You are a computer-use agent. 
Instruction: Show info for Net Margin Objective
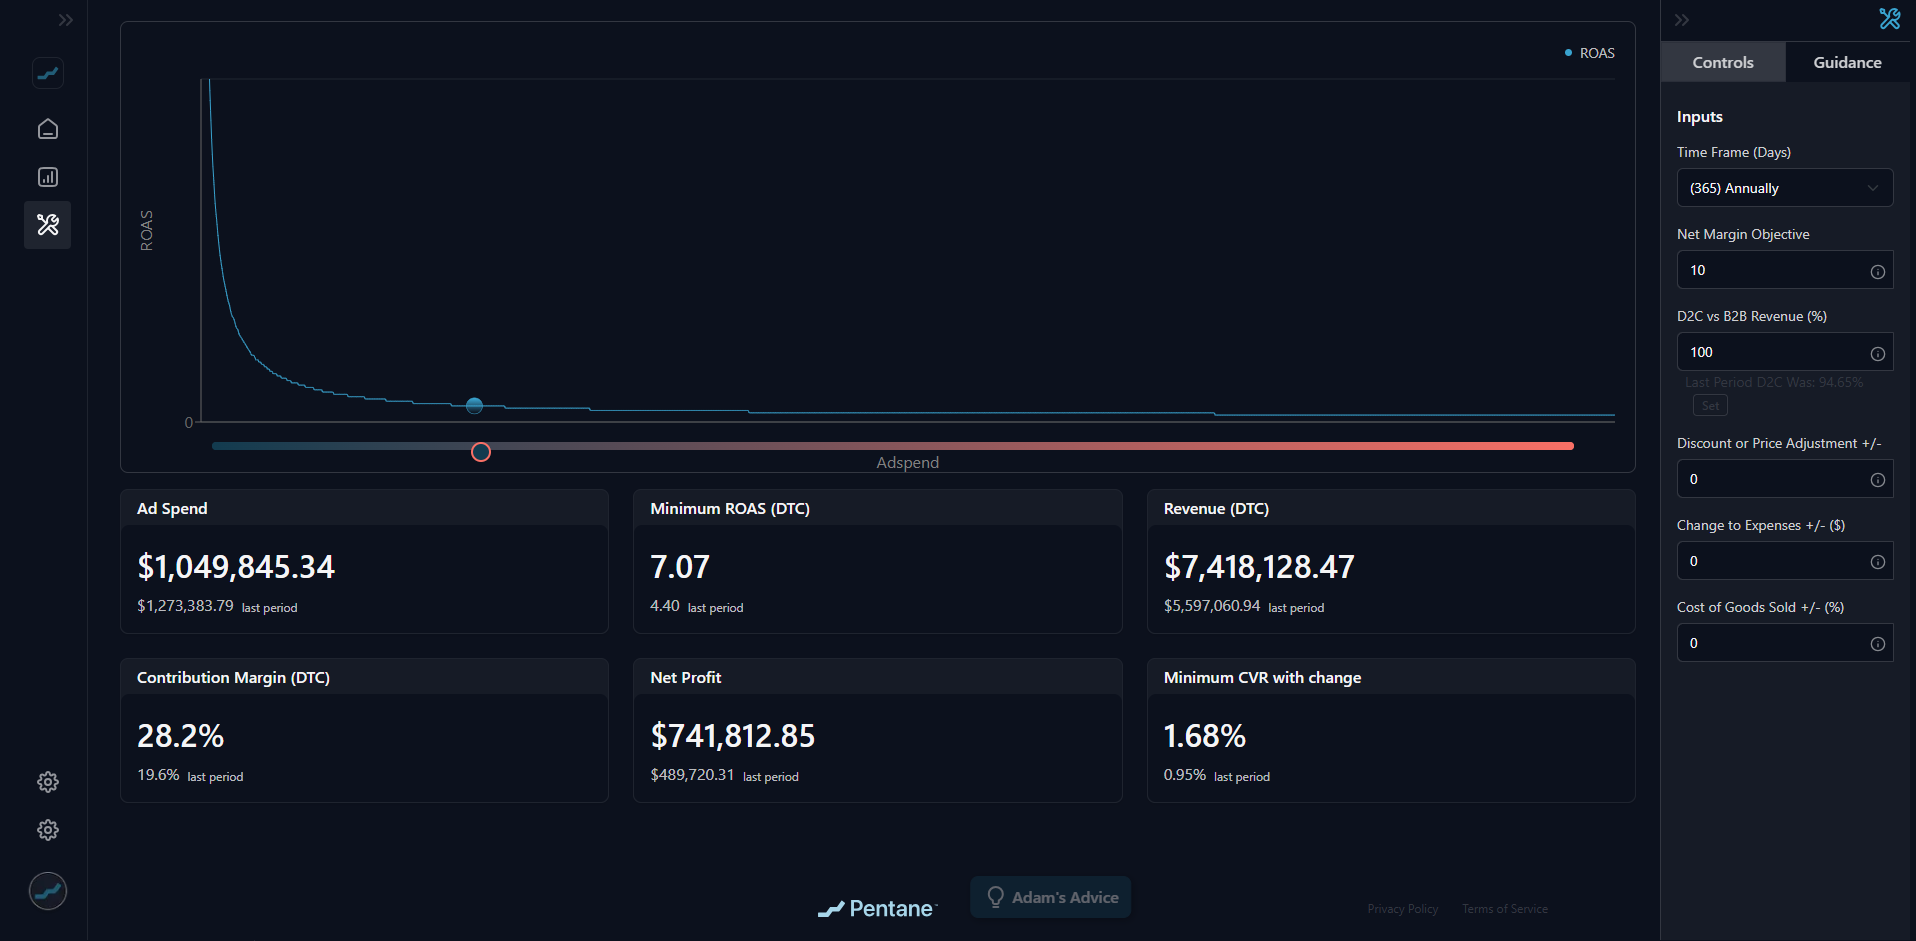click(x=1877, y=272)
